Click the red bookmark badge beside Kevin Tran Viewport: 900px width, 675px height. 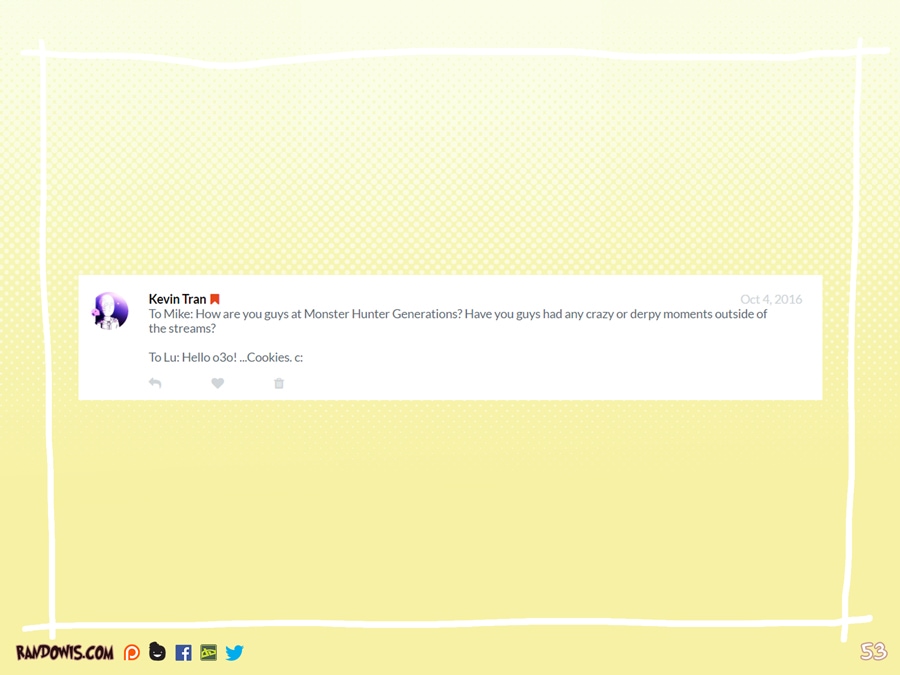[x=215, y=299]
